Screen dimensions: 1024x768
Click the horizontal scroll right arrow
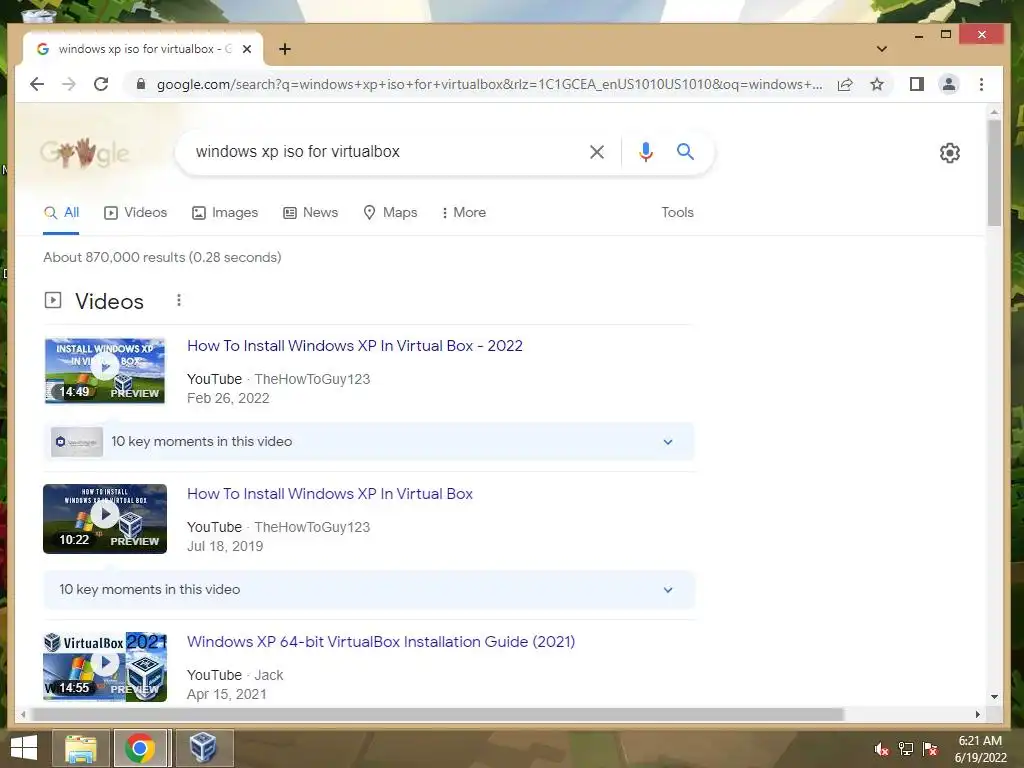pos(978,714)
